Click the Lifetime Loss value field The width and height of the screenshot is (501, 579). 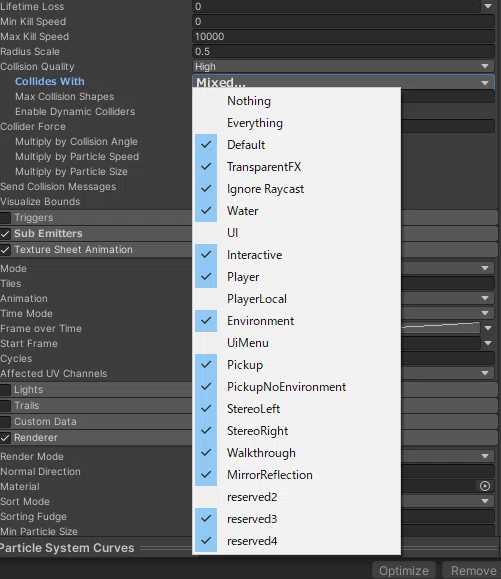click(x=336, y=6)
